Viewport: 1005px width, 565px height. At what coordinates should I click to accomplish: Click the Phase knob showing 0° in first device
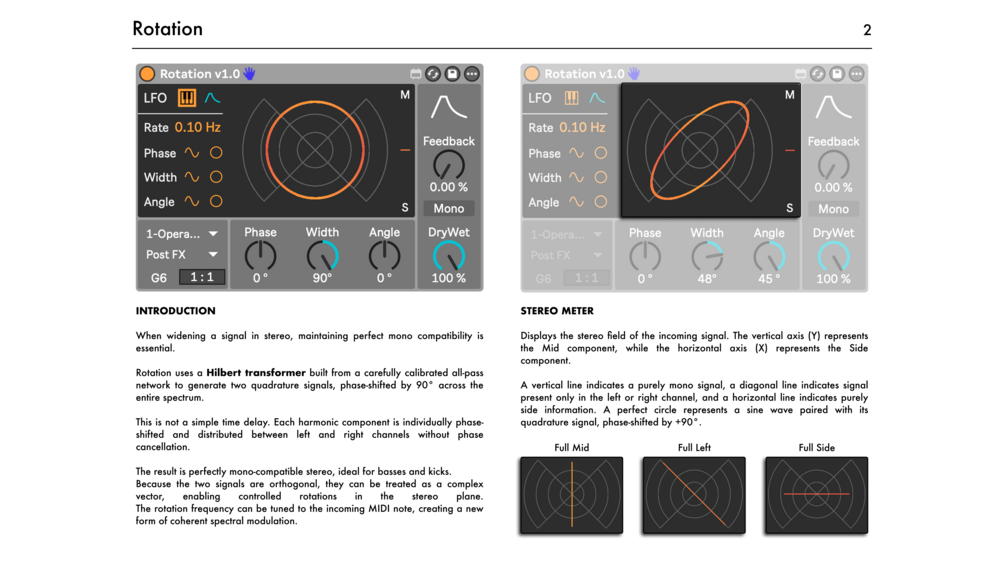coord(260,256)
